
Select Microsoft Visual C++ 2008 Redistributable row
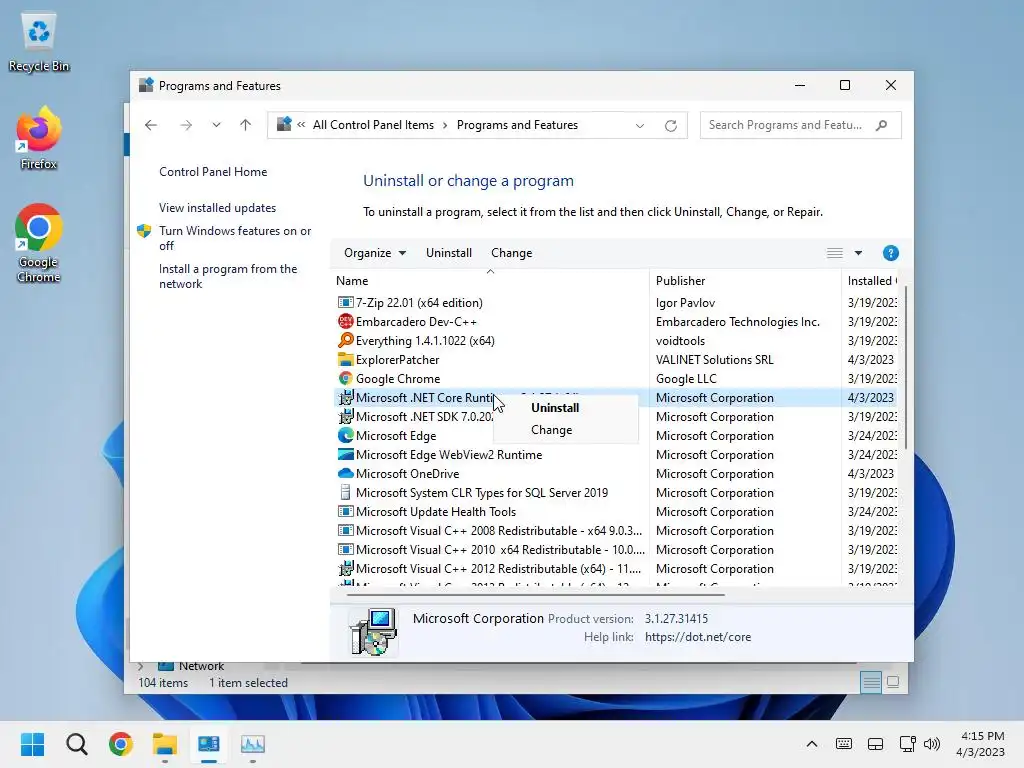[615, 530]
